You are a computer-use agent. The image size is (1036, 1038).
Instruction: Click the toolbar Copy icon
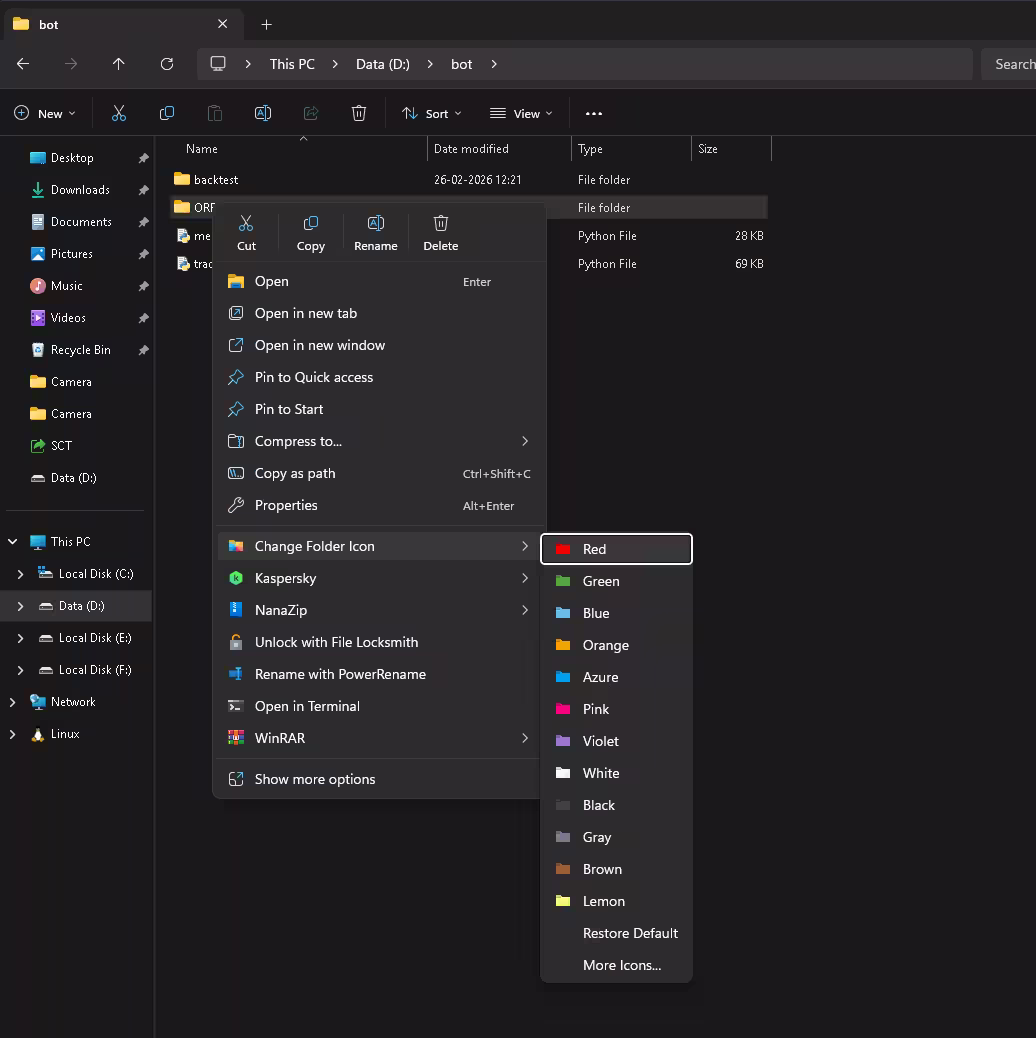click(x=167, y=113)
